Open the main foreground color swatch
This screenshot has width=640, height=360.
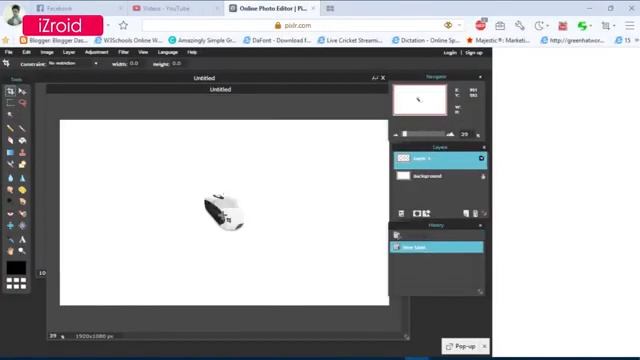pyautogui.click(x=16, y=268)
